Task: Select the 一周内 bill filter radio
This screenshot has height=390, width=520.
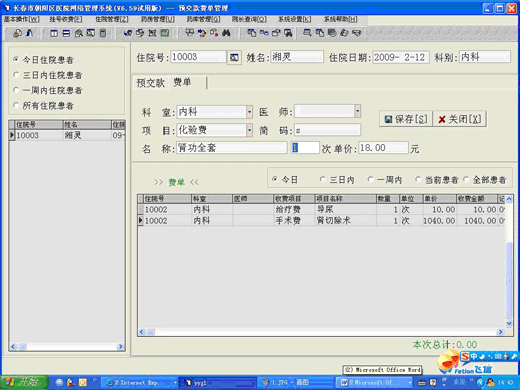Action: (x=370, y=179)
